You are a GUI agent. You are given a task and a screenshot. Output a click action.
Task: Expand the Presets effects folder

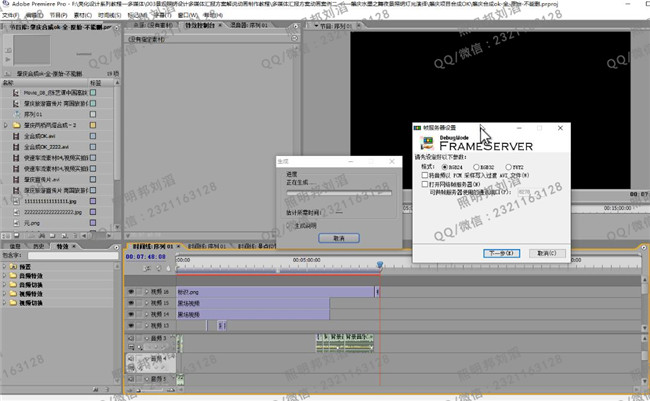click(x=5, y=267)
